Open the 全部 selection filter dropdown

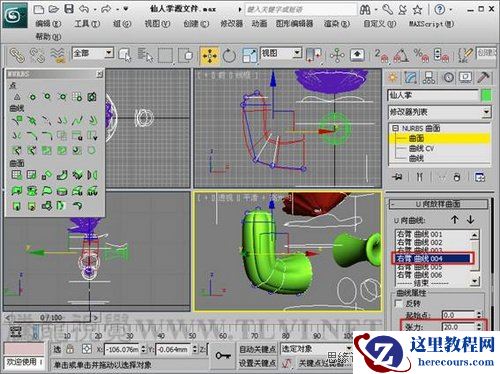pyautogui.click(x=109, y=53)
